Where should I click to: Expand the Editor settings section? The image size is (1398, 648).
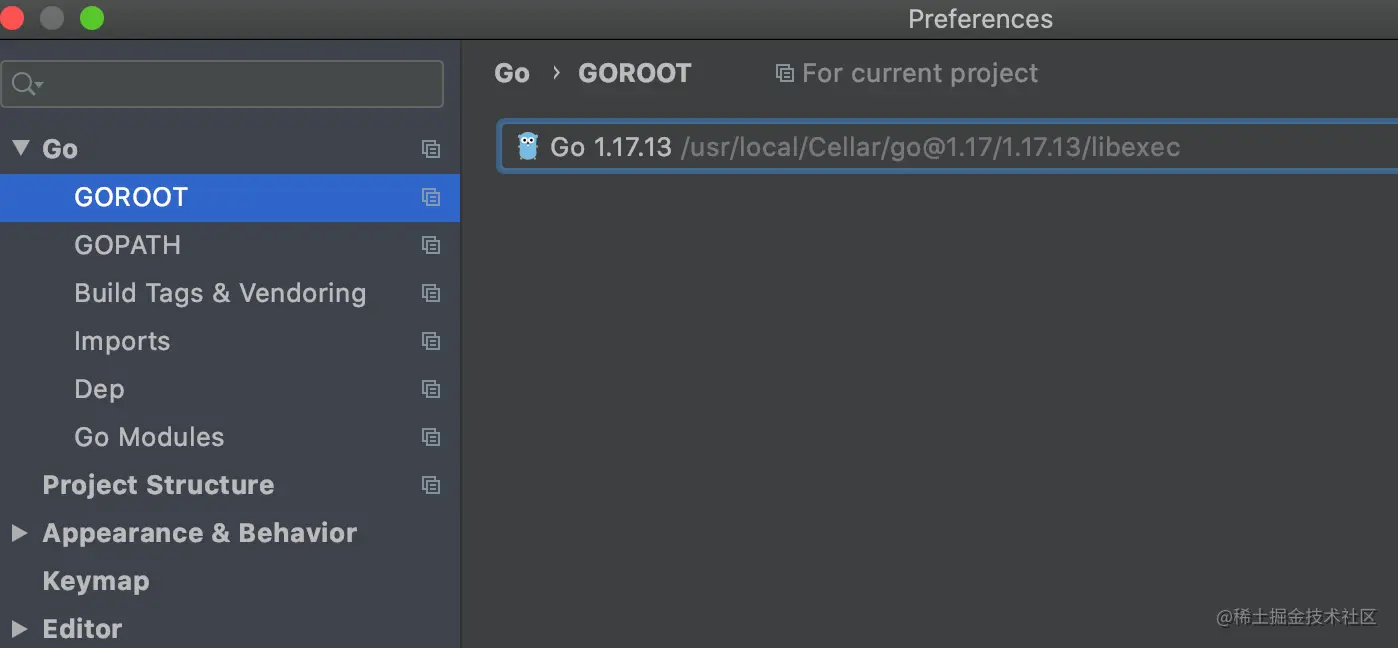coord(19,629)
